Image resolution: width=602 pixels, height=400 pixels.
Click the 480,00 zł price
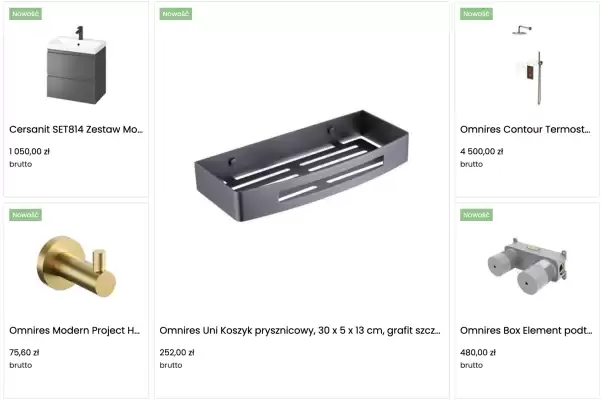[x=478, y=352]
